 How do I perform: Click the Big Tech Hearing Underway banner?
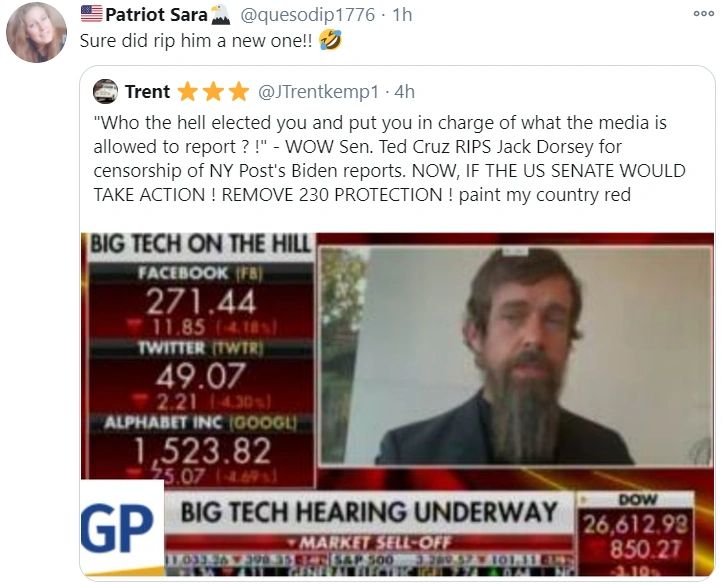(368, 512)
